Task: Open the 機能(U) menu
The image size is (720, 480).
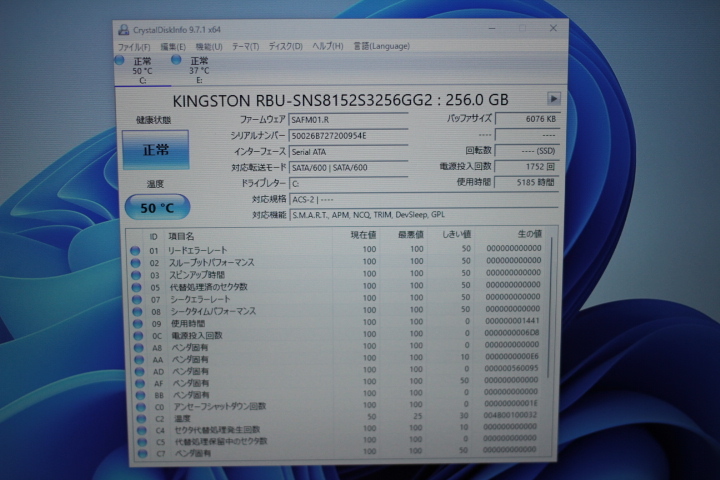Action: (209, 47)
